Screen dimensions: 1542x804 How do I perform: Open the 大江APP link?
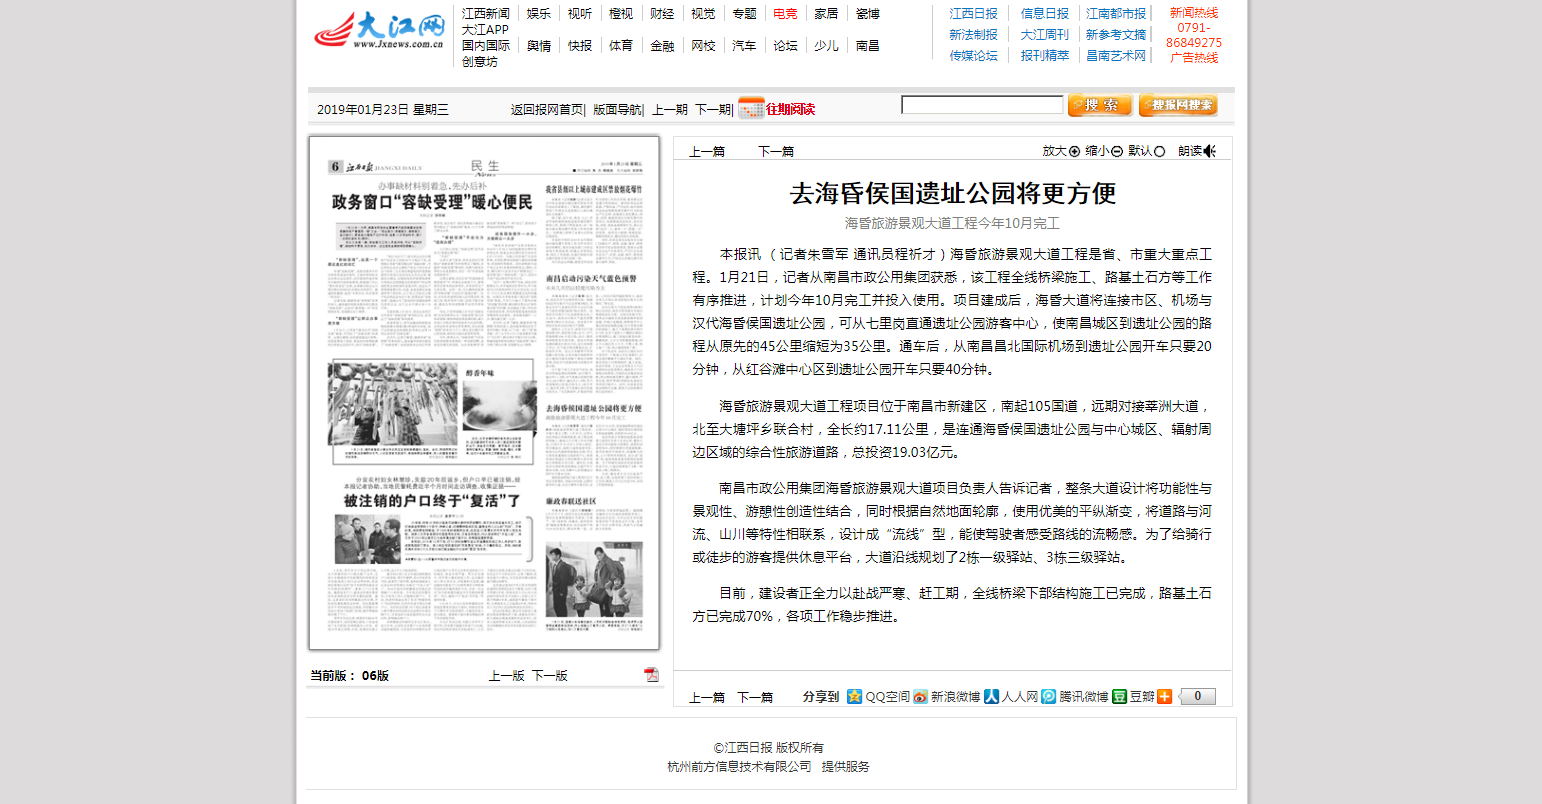[x=485, y=30]
